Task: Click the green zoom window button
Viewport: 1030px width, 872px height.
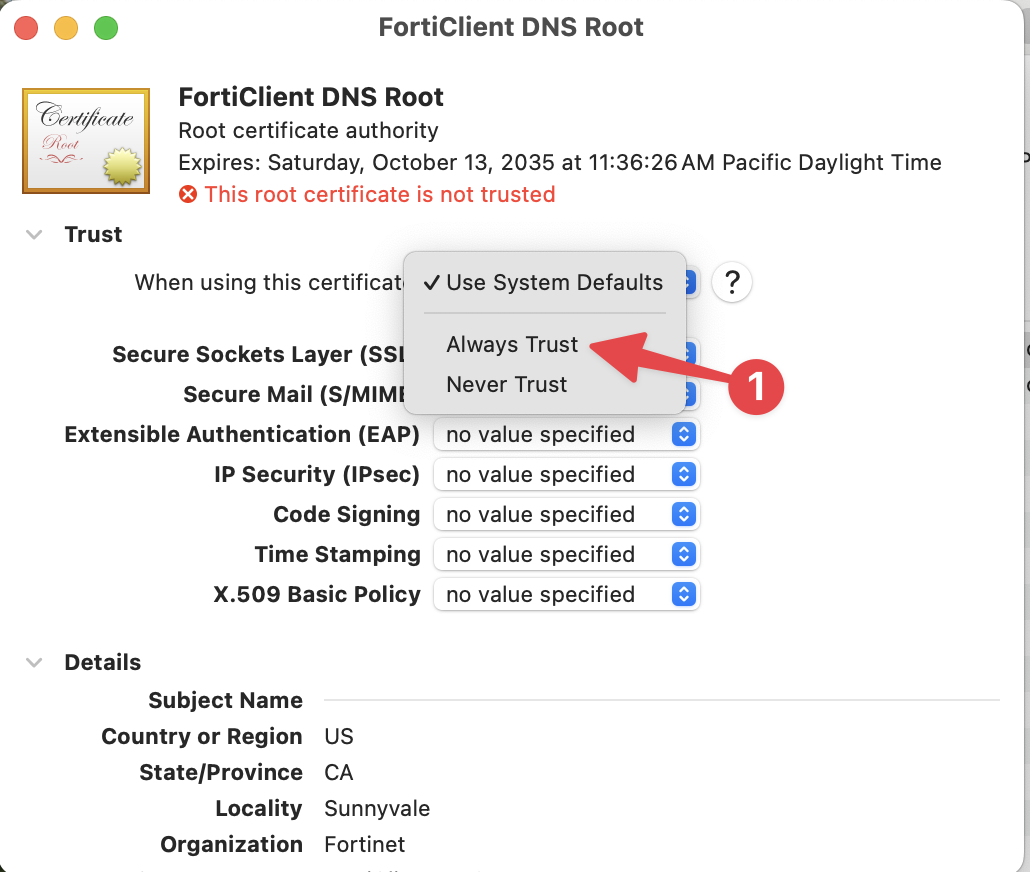Action: click(105, 28)
